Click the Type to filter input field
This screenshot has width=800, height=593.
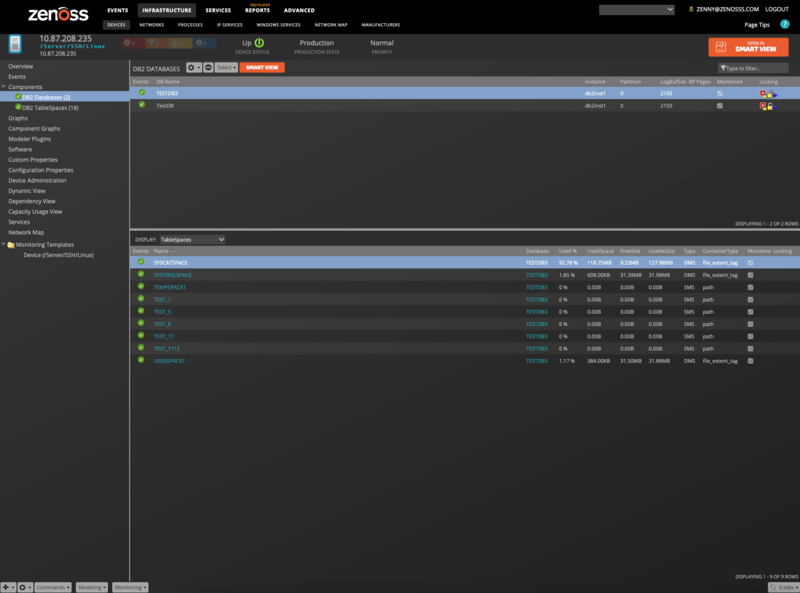pyautogui.click(x=753, y=68)
